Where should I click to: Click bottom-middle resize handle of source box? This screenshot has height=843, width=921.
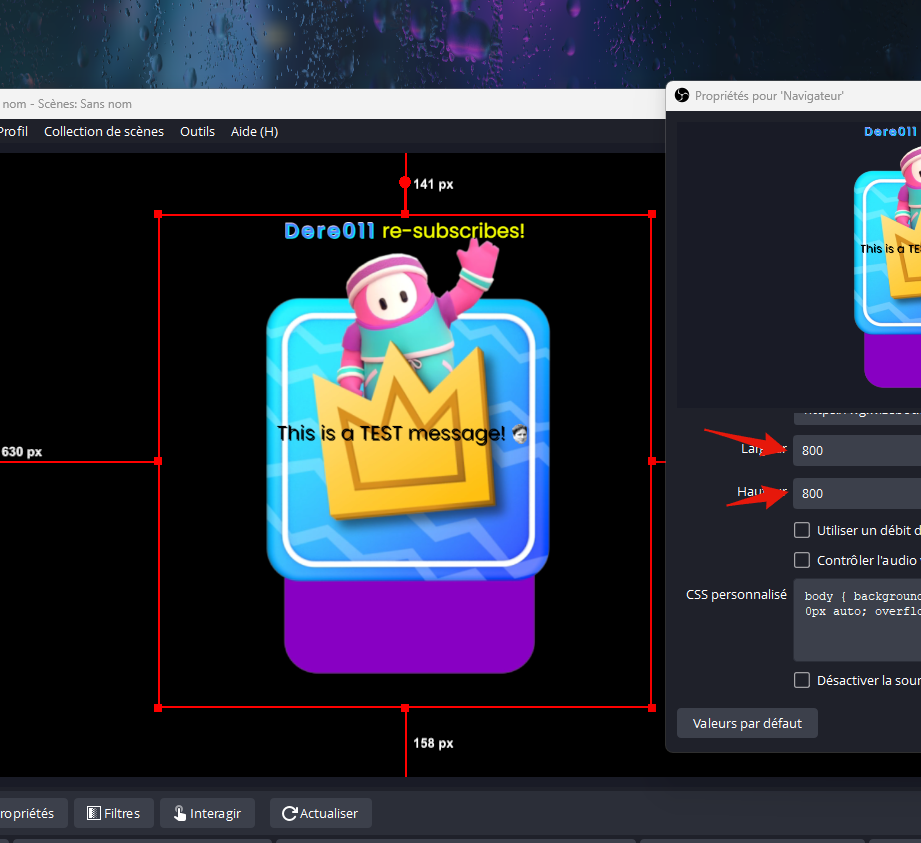(x=405, y=708)
